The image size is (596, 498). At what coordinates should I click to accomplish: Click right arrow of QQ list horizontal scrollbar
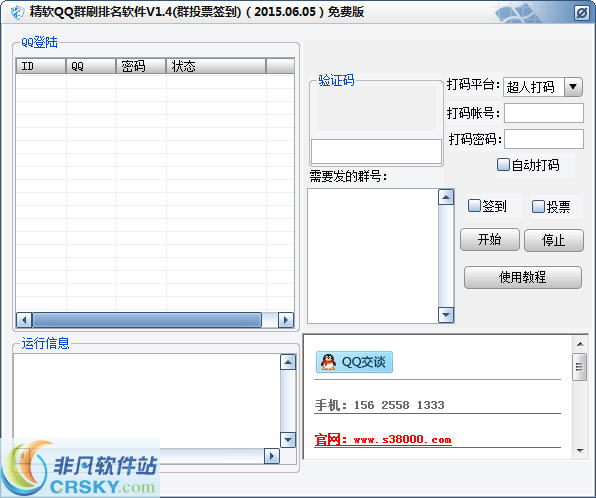pyautogui.click(x=286, y=320)
